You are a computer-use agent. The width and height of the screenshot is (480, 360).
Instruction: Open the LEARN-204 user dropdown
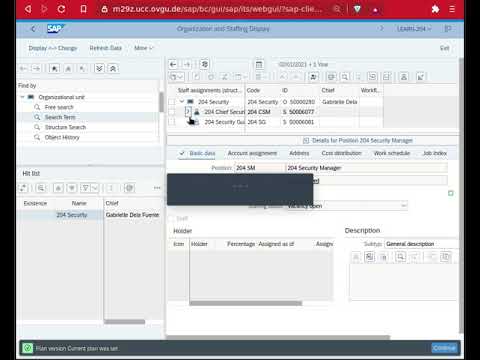coord(414,29)
